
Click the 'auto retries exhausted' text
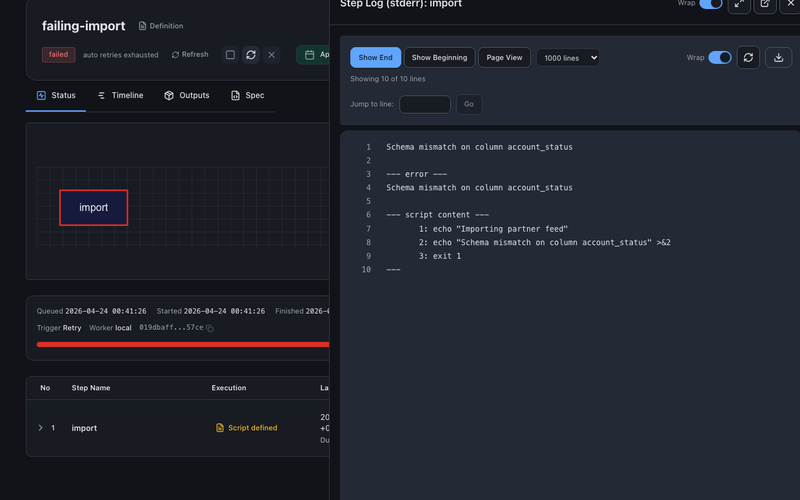pyautogui.click(x=120, y=55)
